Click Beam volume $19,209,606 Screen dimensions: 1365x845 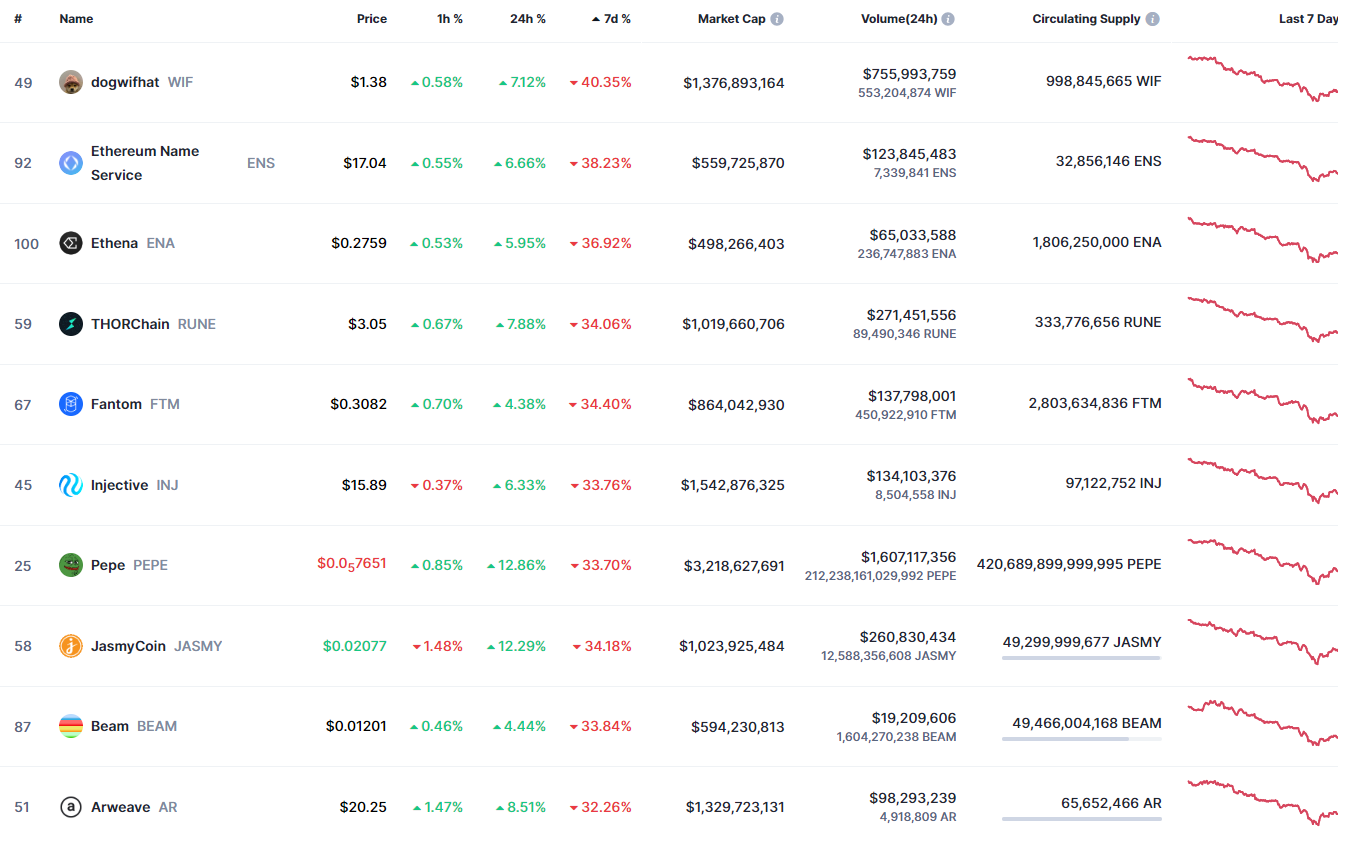pyautogui.click(x=914, y=718)
